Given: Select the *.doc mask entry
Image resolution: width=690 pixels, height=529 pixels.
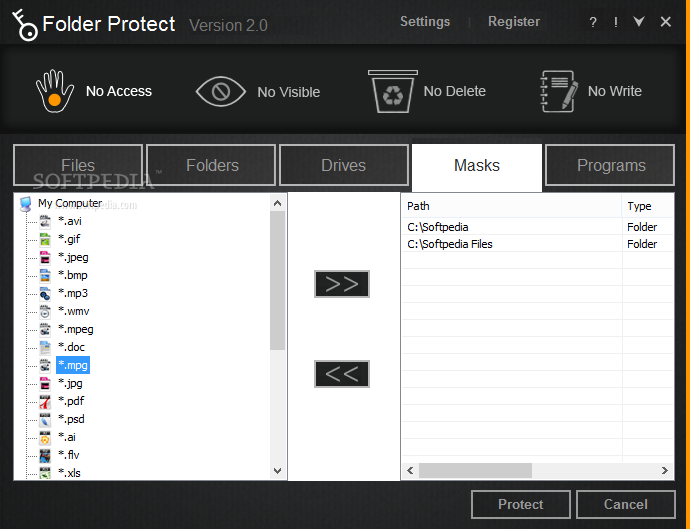Looking at the screenshot, I should click(x=71, y=347).
